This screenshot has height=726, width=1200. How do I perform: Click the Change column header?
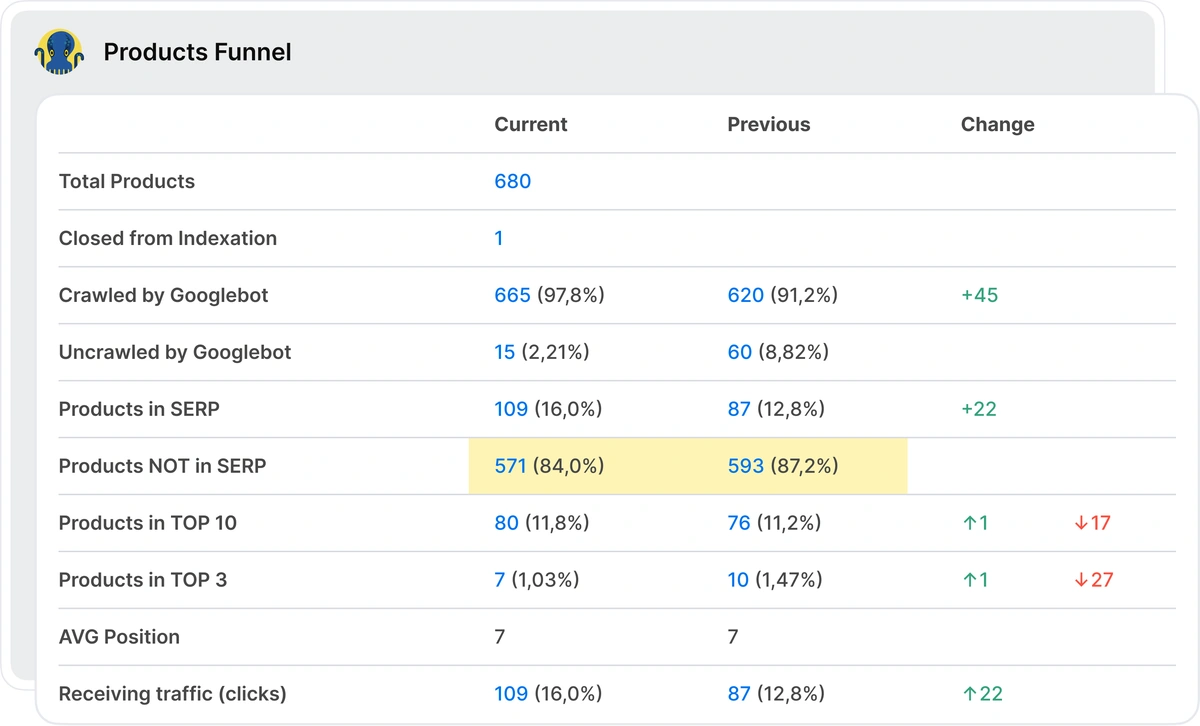(997, 125)
